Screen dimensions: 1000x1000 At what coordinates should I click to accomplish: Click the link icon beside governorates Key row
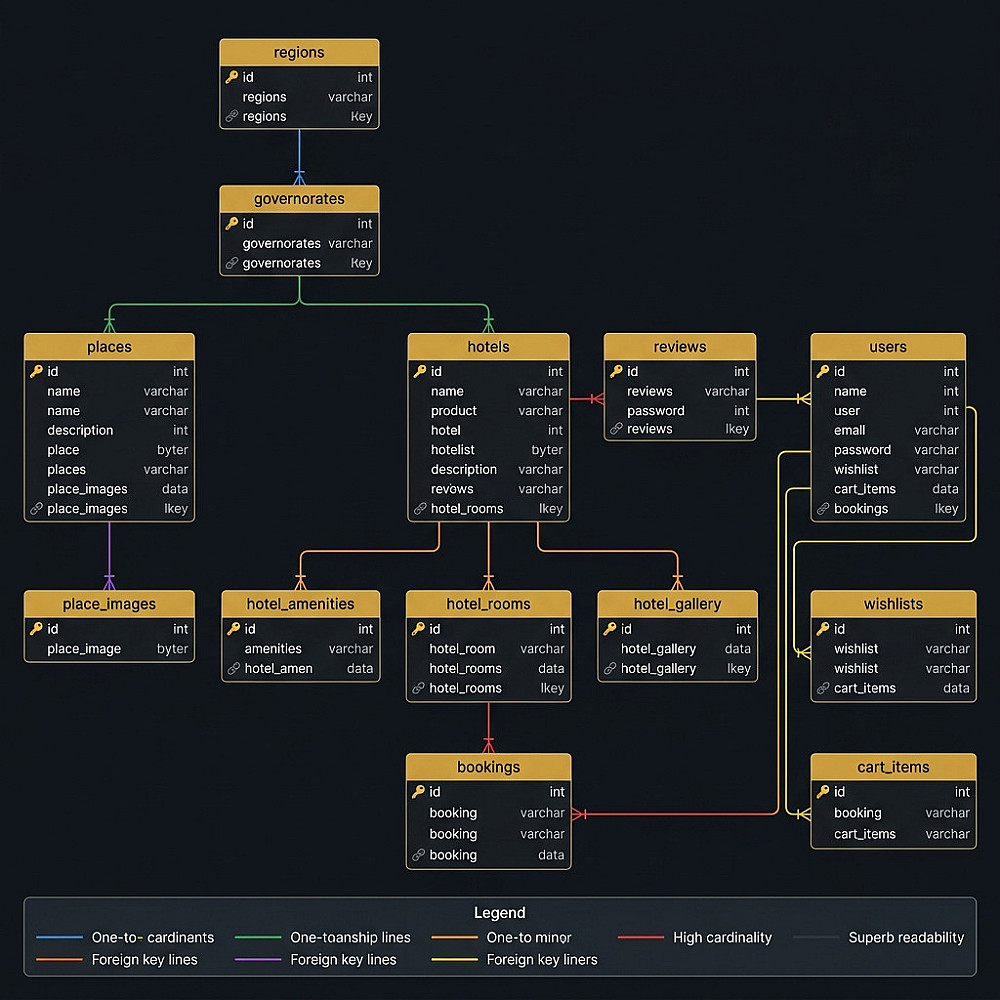click(x=232, y=263)
